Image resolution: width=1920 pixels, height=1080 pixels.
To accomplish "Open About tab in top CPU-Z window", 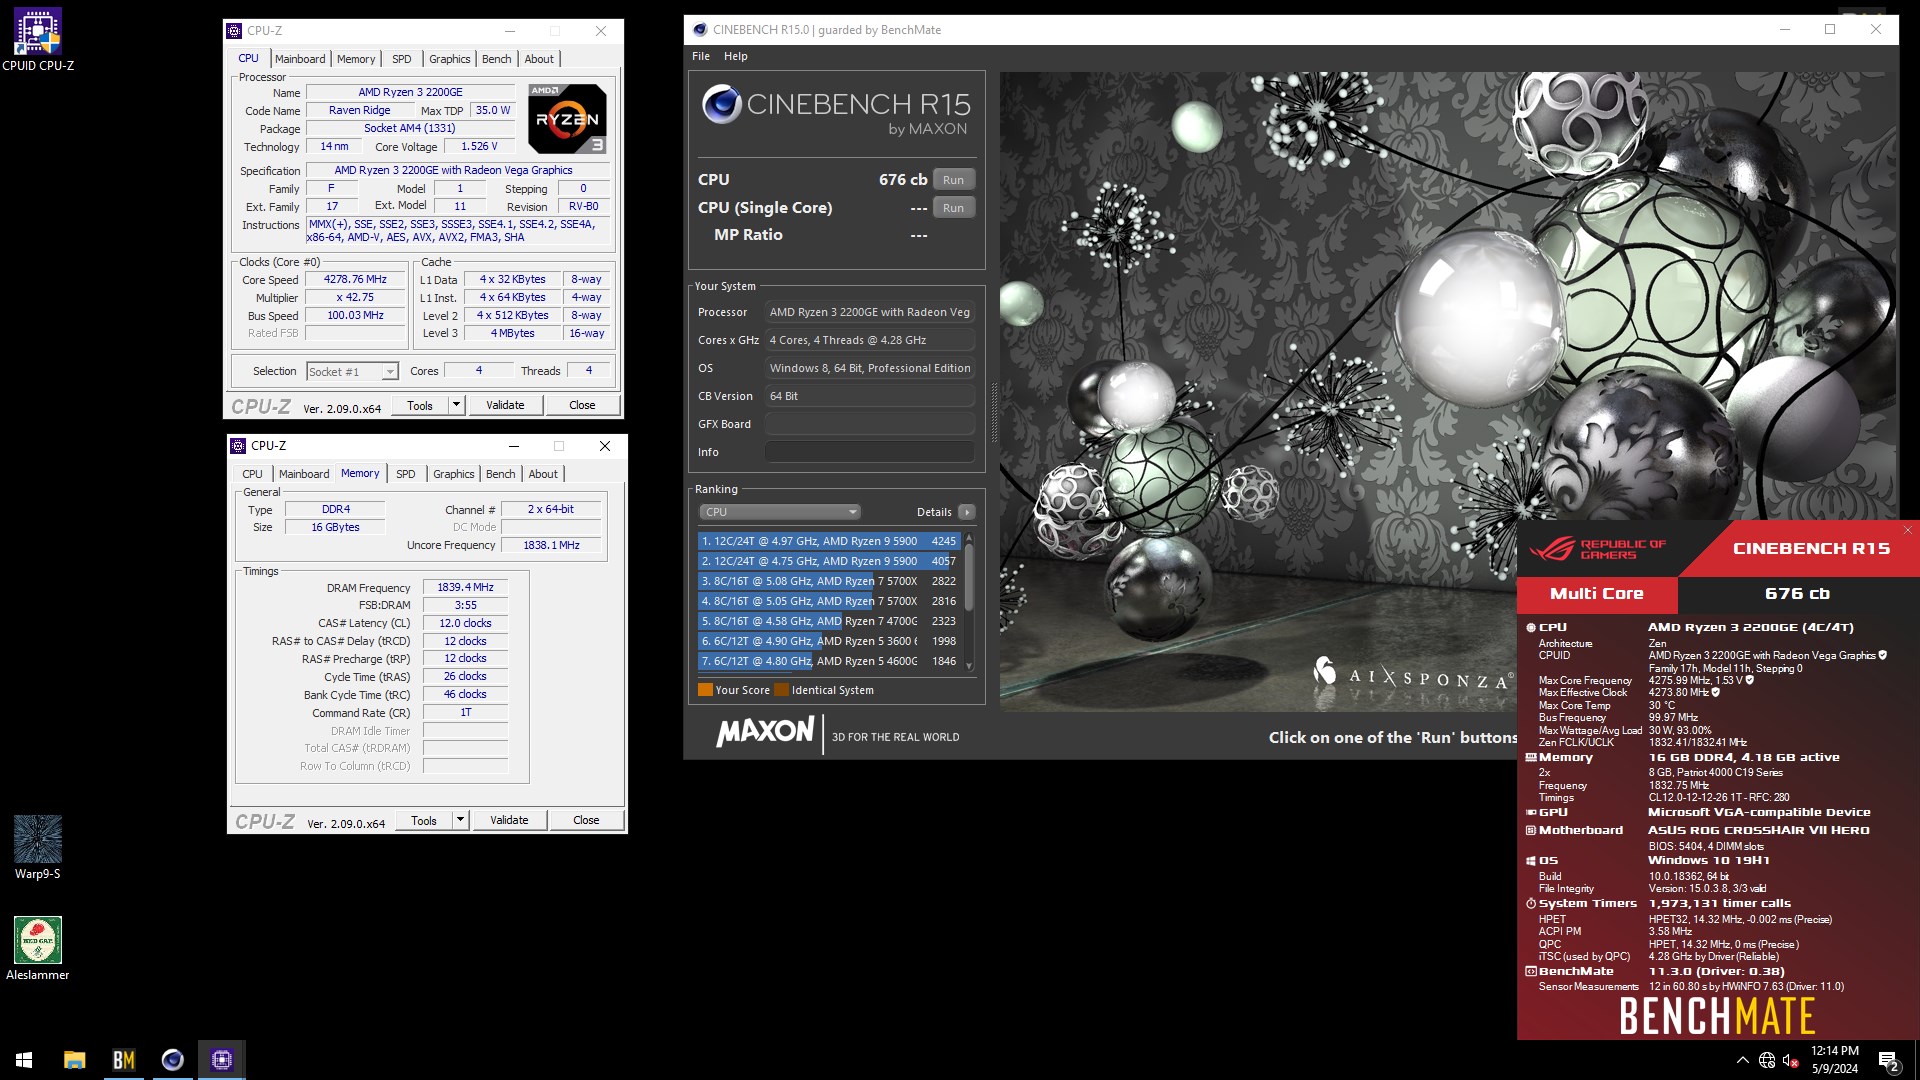I will pos(540,59).
